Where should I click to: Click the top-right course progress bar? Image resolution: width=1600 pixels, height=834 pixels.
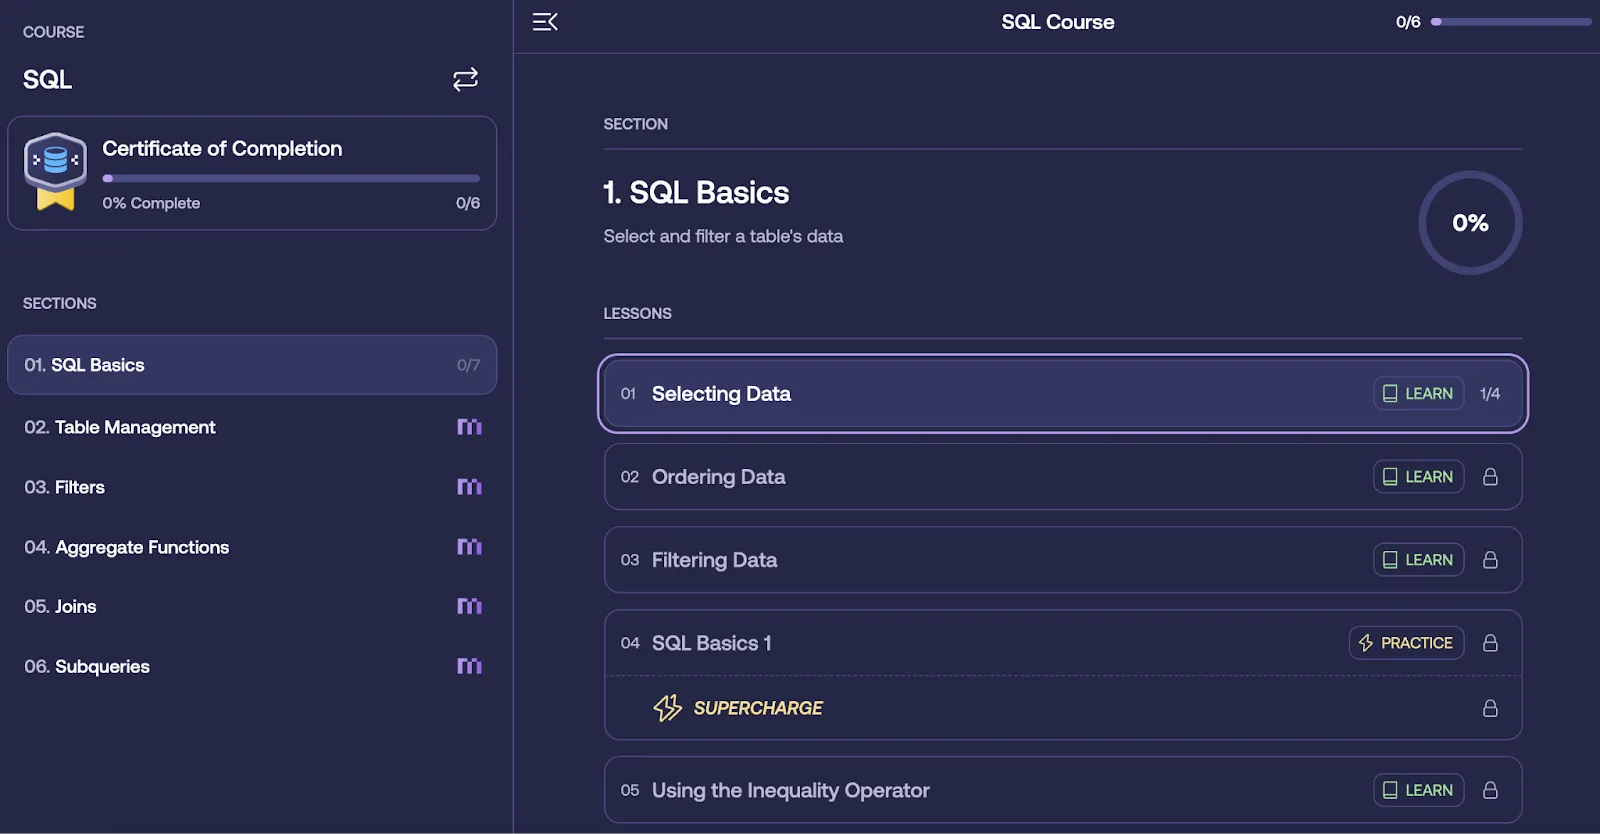(x=1511, y=22)
